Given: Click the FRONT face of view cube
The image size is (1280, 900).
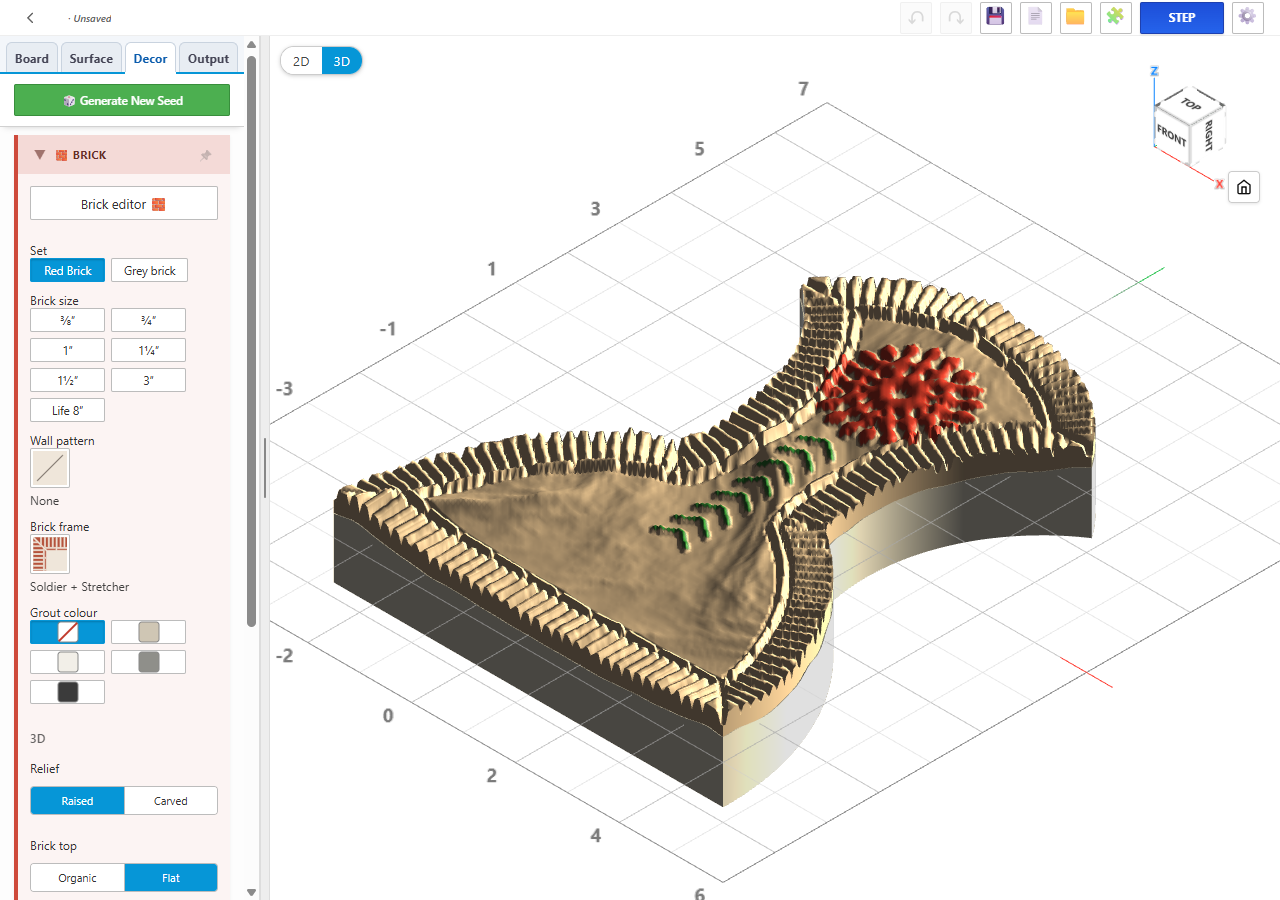Looking at the screenshot, I should pos(1171,135).
